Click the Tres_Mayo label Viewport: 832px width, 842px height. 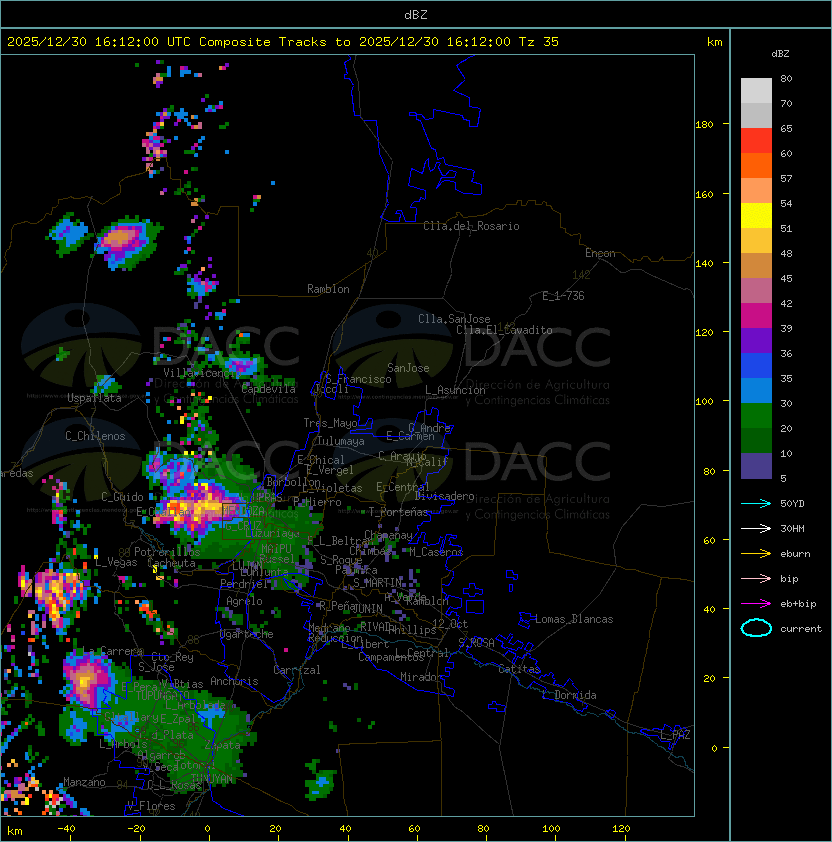pyautogui.click(x=330, y=423)
